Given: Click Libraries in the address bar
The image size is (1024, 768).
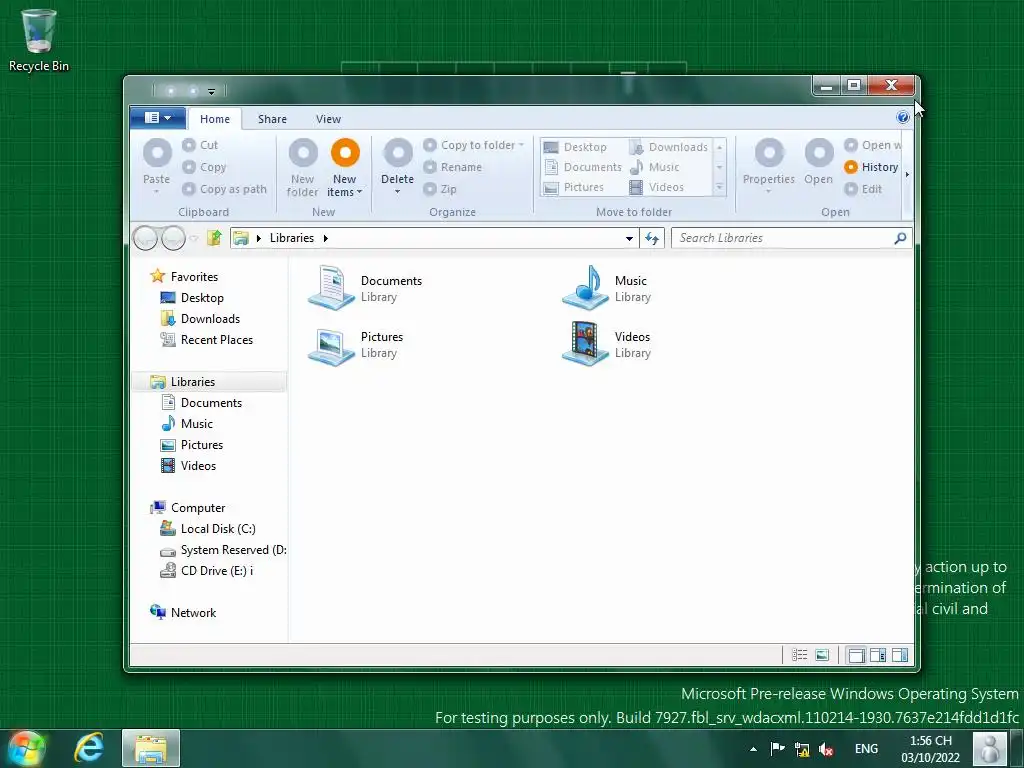Looking at the screenshot, I should (x=292, y=238).
